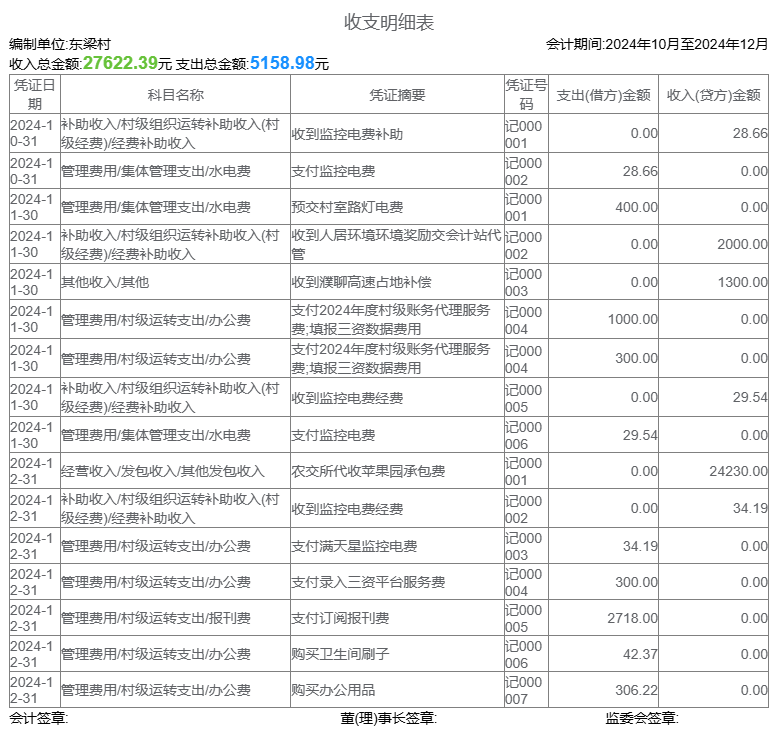Click the 会计期间 date range text

coord(657,44)
